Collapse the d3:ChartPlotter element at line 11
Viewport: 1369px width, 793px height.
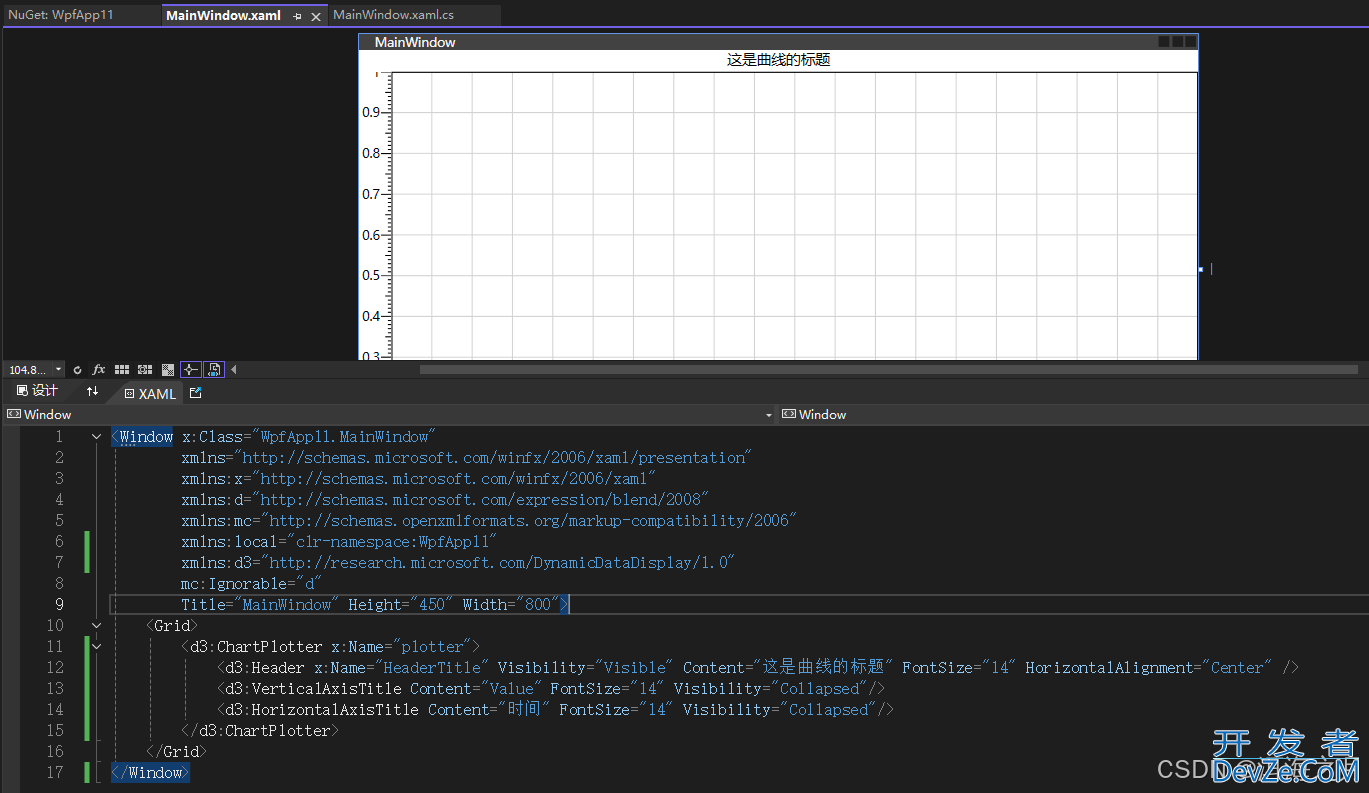[x=96, y=647]
